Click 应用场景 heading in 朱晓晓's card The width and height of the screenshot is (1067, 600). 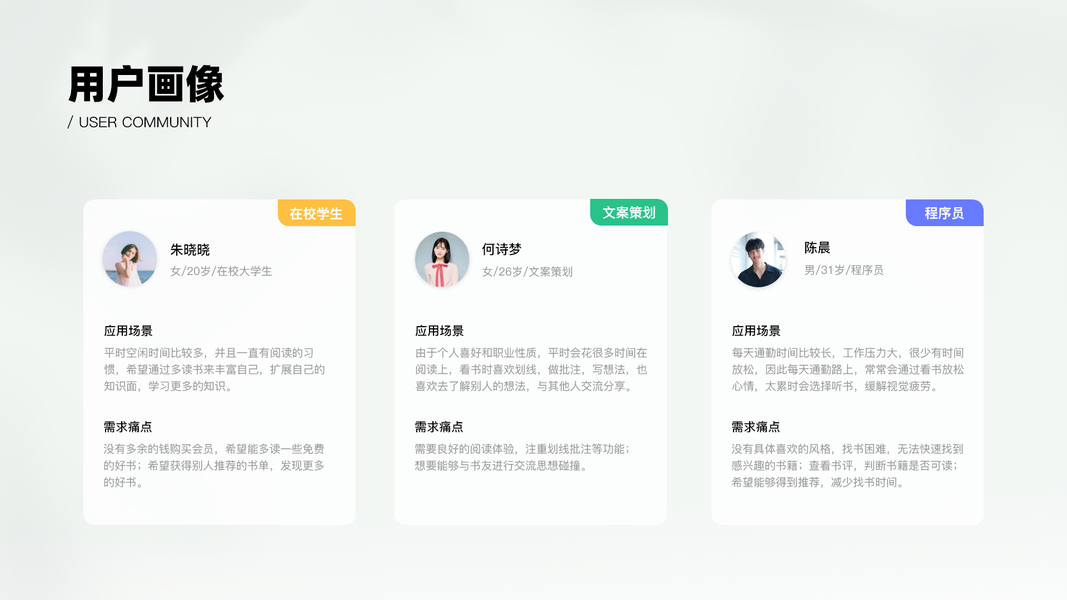pyautogui.click(x=128, y=331)
